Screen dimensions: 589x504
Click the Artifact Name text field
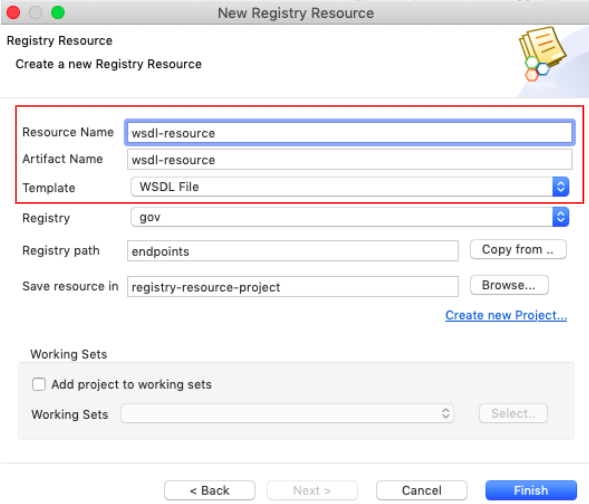pyautogui.click(x=349, y=160)
